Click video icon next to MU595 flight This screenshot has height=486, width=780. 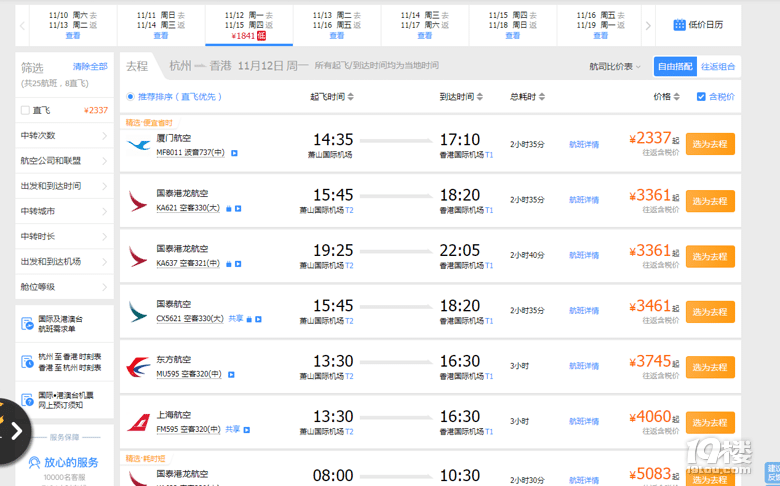click(x=231, y=374)
